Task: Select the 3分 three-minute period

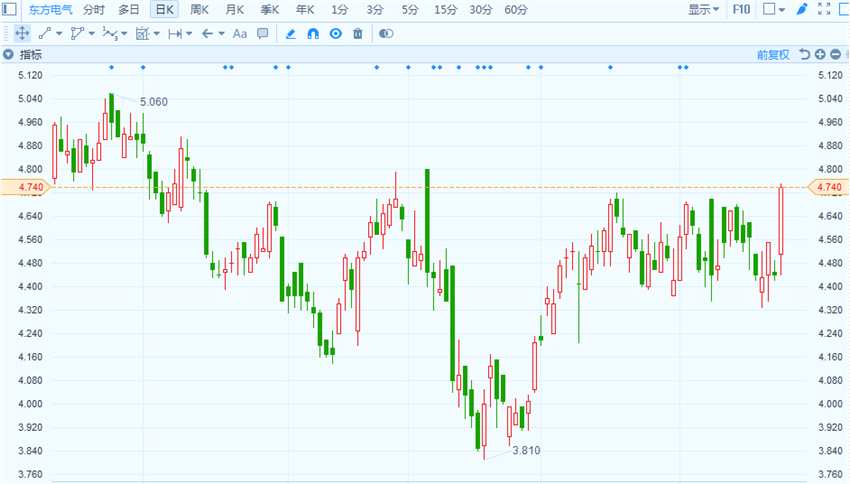Action: coord(375,9)
